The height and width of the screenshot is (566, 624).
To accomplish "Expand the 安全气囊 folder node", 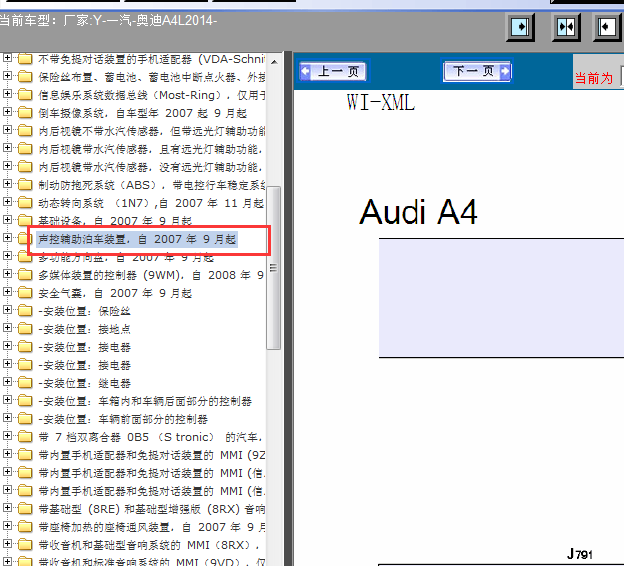I will point(7,292).
